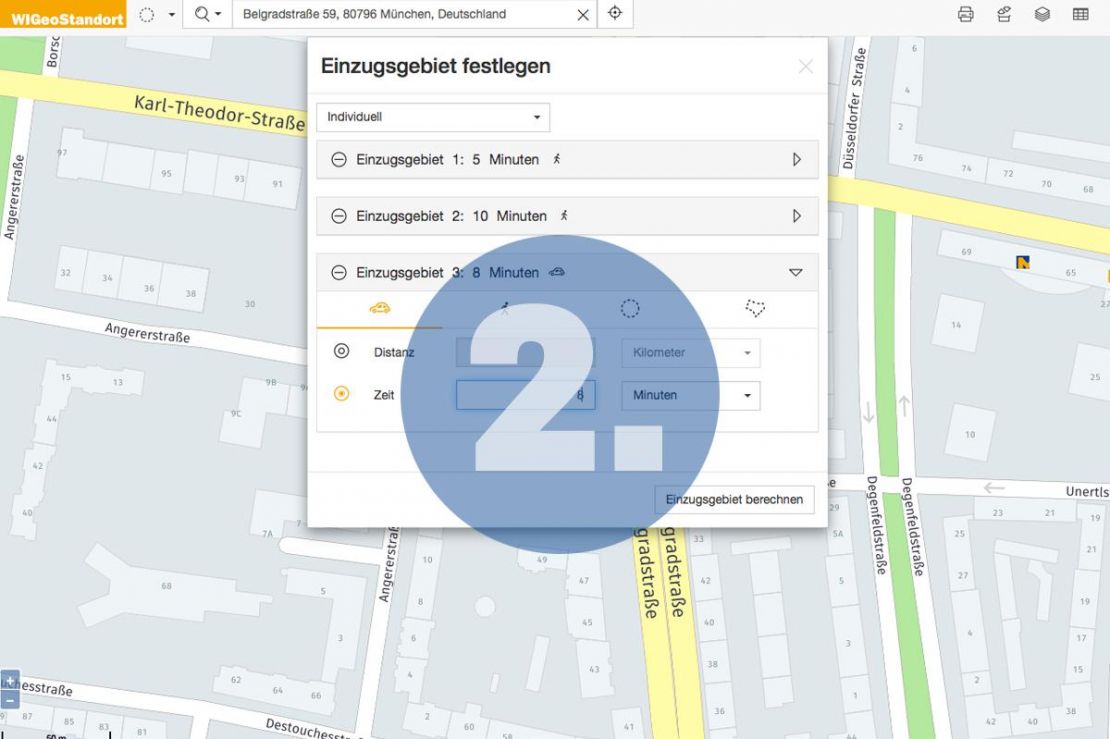The image size is (1110, 739).
Task: Expand the Einzugsgebiet 2 section
Action: point(796,216)
